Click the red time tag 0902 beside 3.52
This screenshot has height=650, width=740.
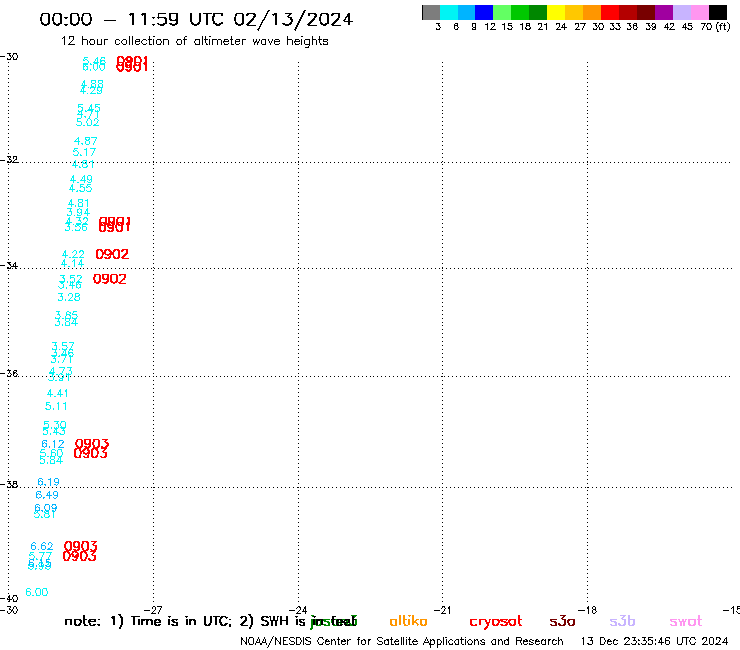109,279
